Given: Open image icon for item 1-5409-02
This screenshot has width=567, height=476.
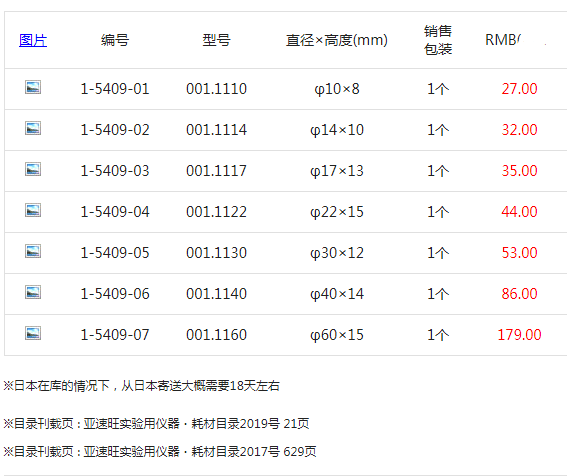Looking at the screenshot, I should coord(33,128).
